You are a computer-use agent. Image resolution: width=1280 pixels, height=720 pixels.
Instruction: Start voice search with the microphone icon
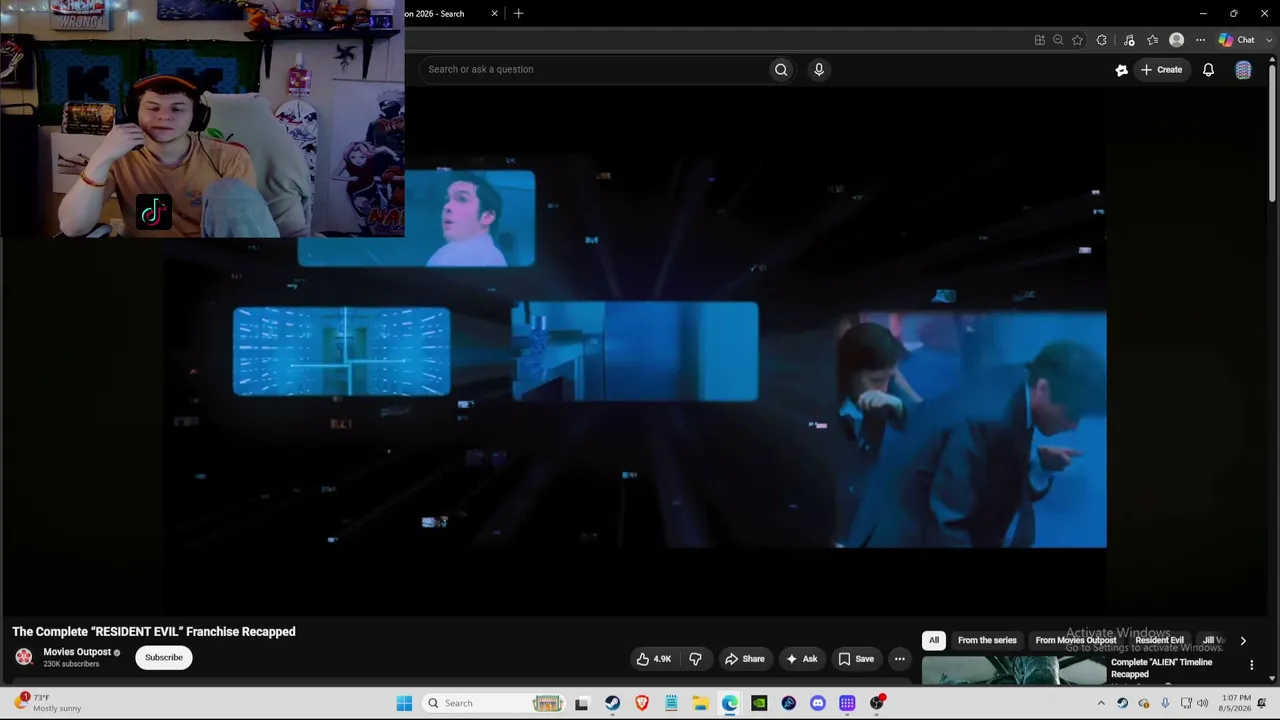819,69
